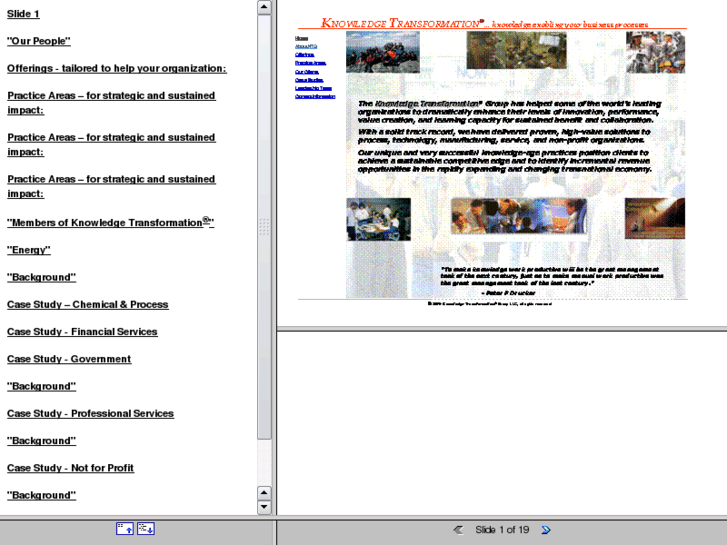Click the Contact Information link in the slide

(x=315, y=96)
